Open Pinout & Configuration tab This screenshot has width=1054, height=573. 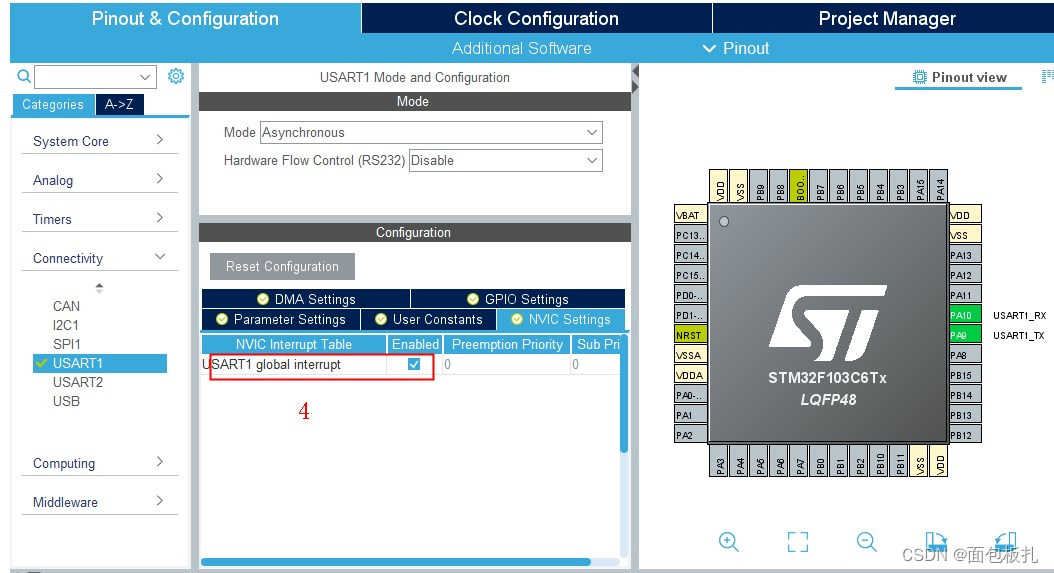coord(186,18)
